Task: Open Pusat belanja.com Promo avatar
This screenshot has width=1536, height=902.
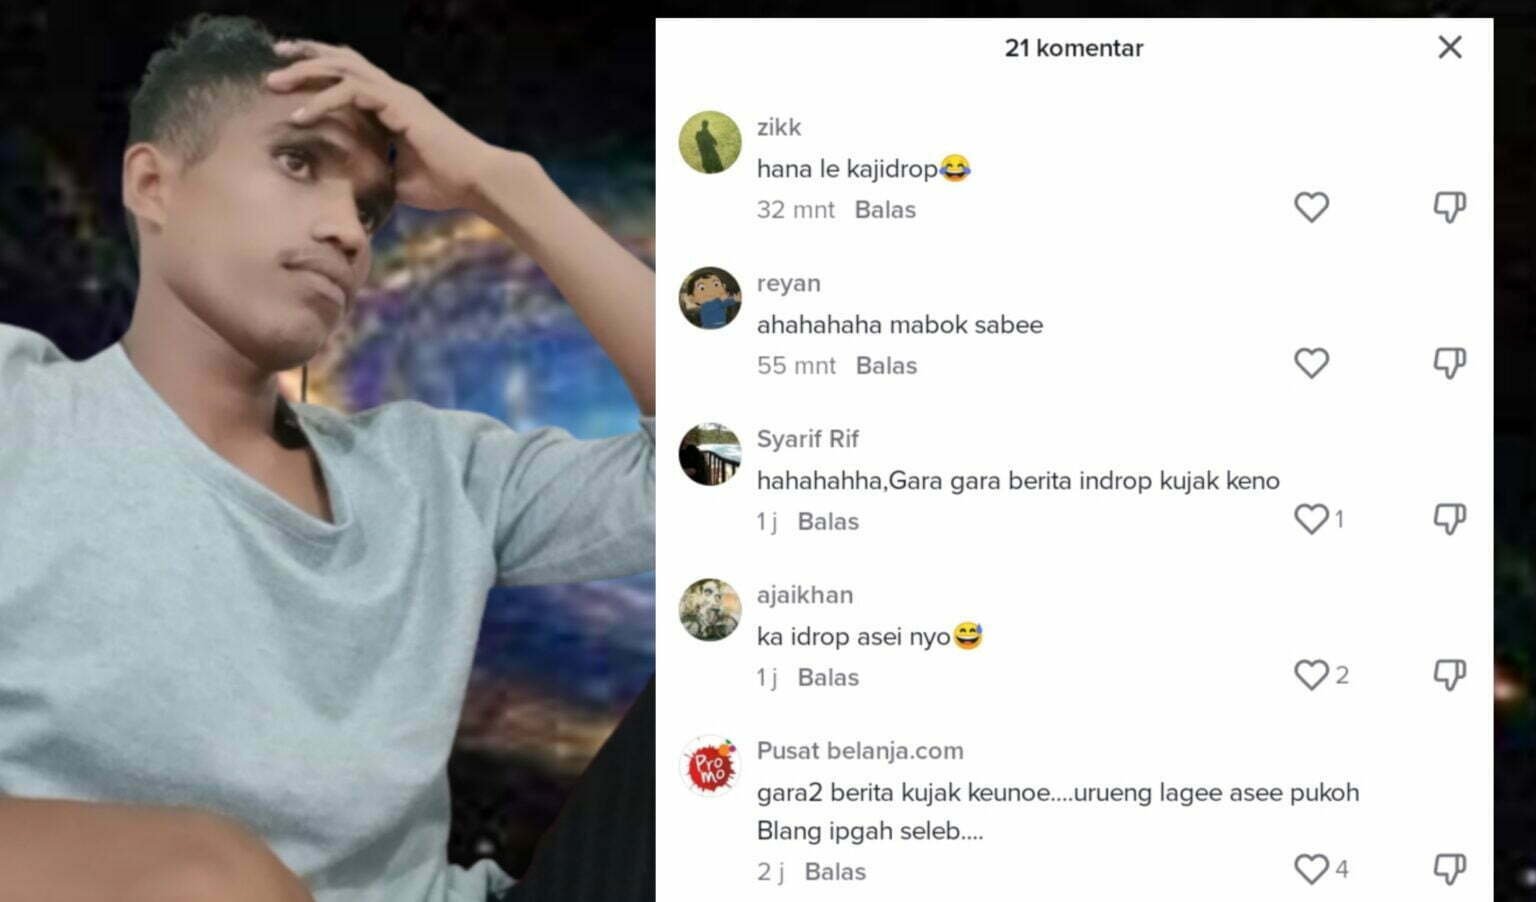Action: tap(710, 766)
